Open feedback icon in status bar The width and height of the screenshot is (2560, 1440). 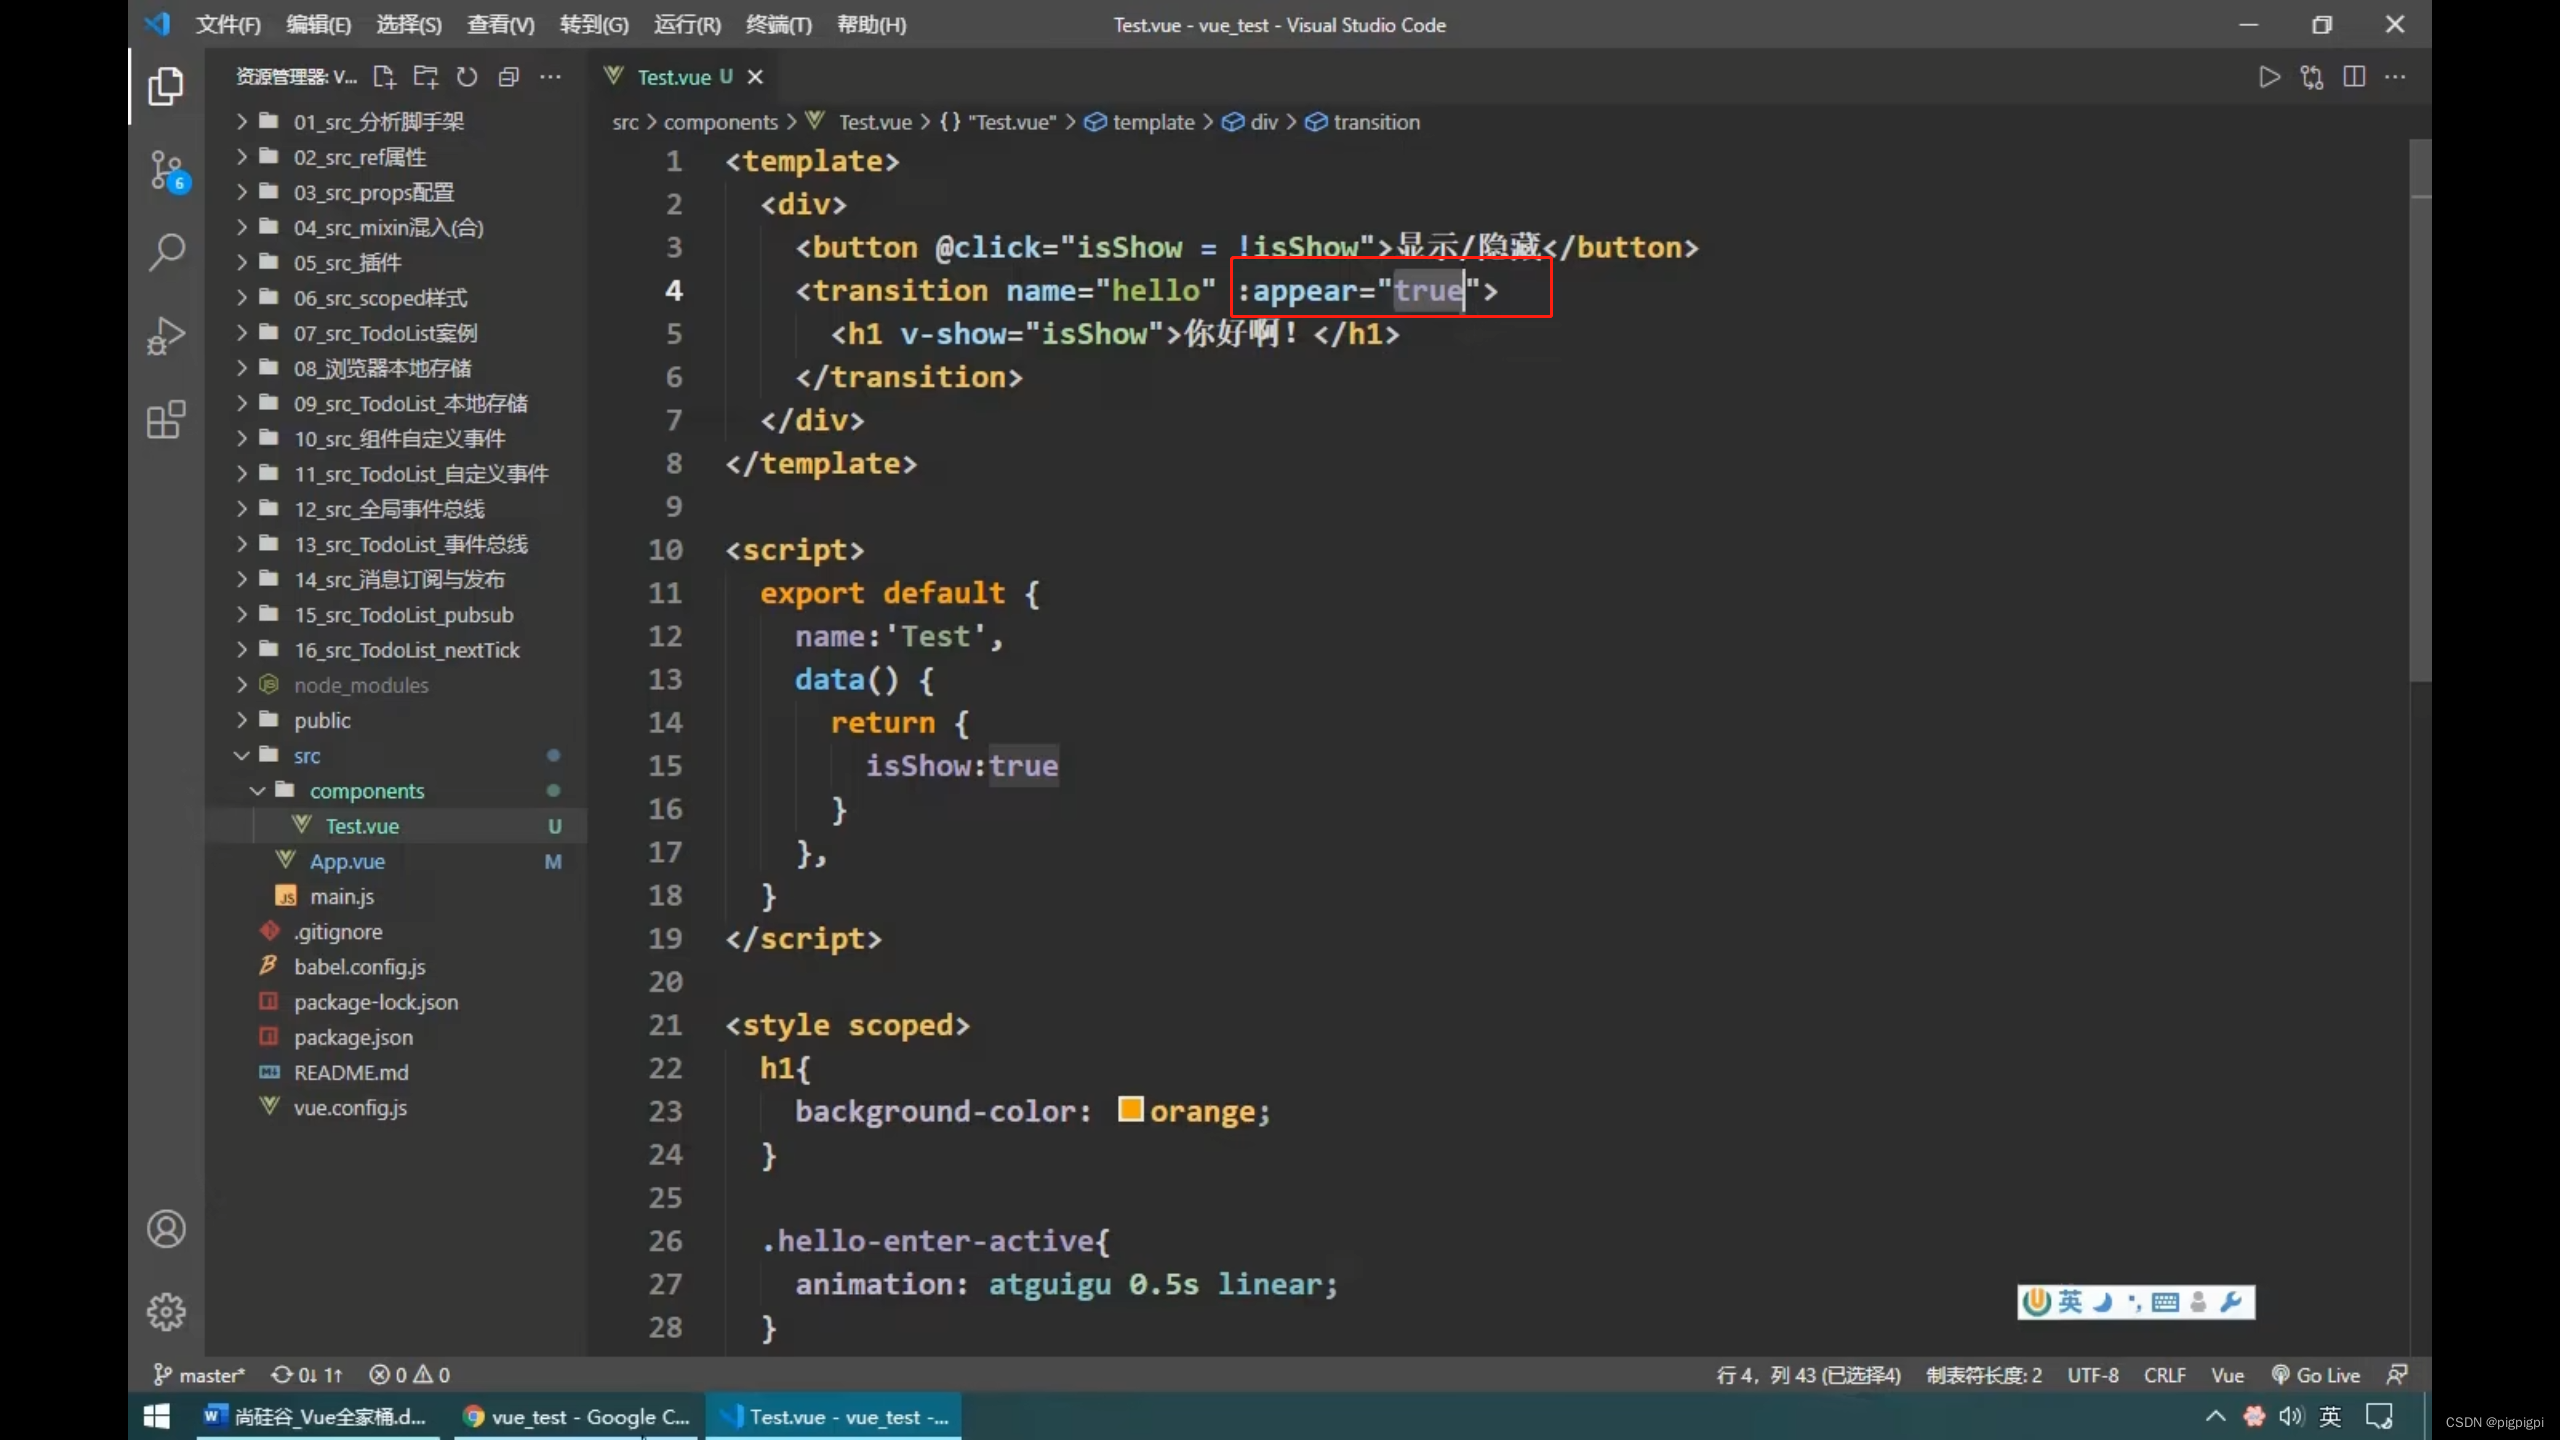2397,1375
